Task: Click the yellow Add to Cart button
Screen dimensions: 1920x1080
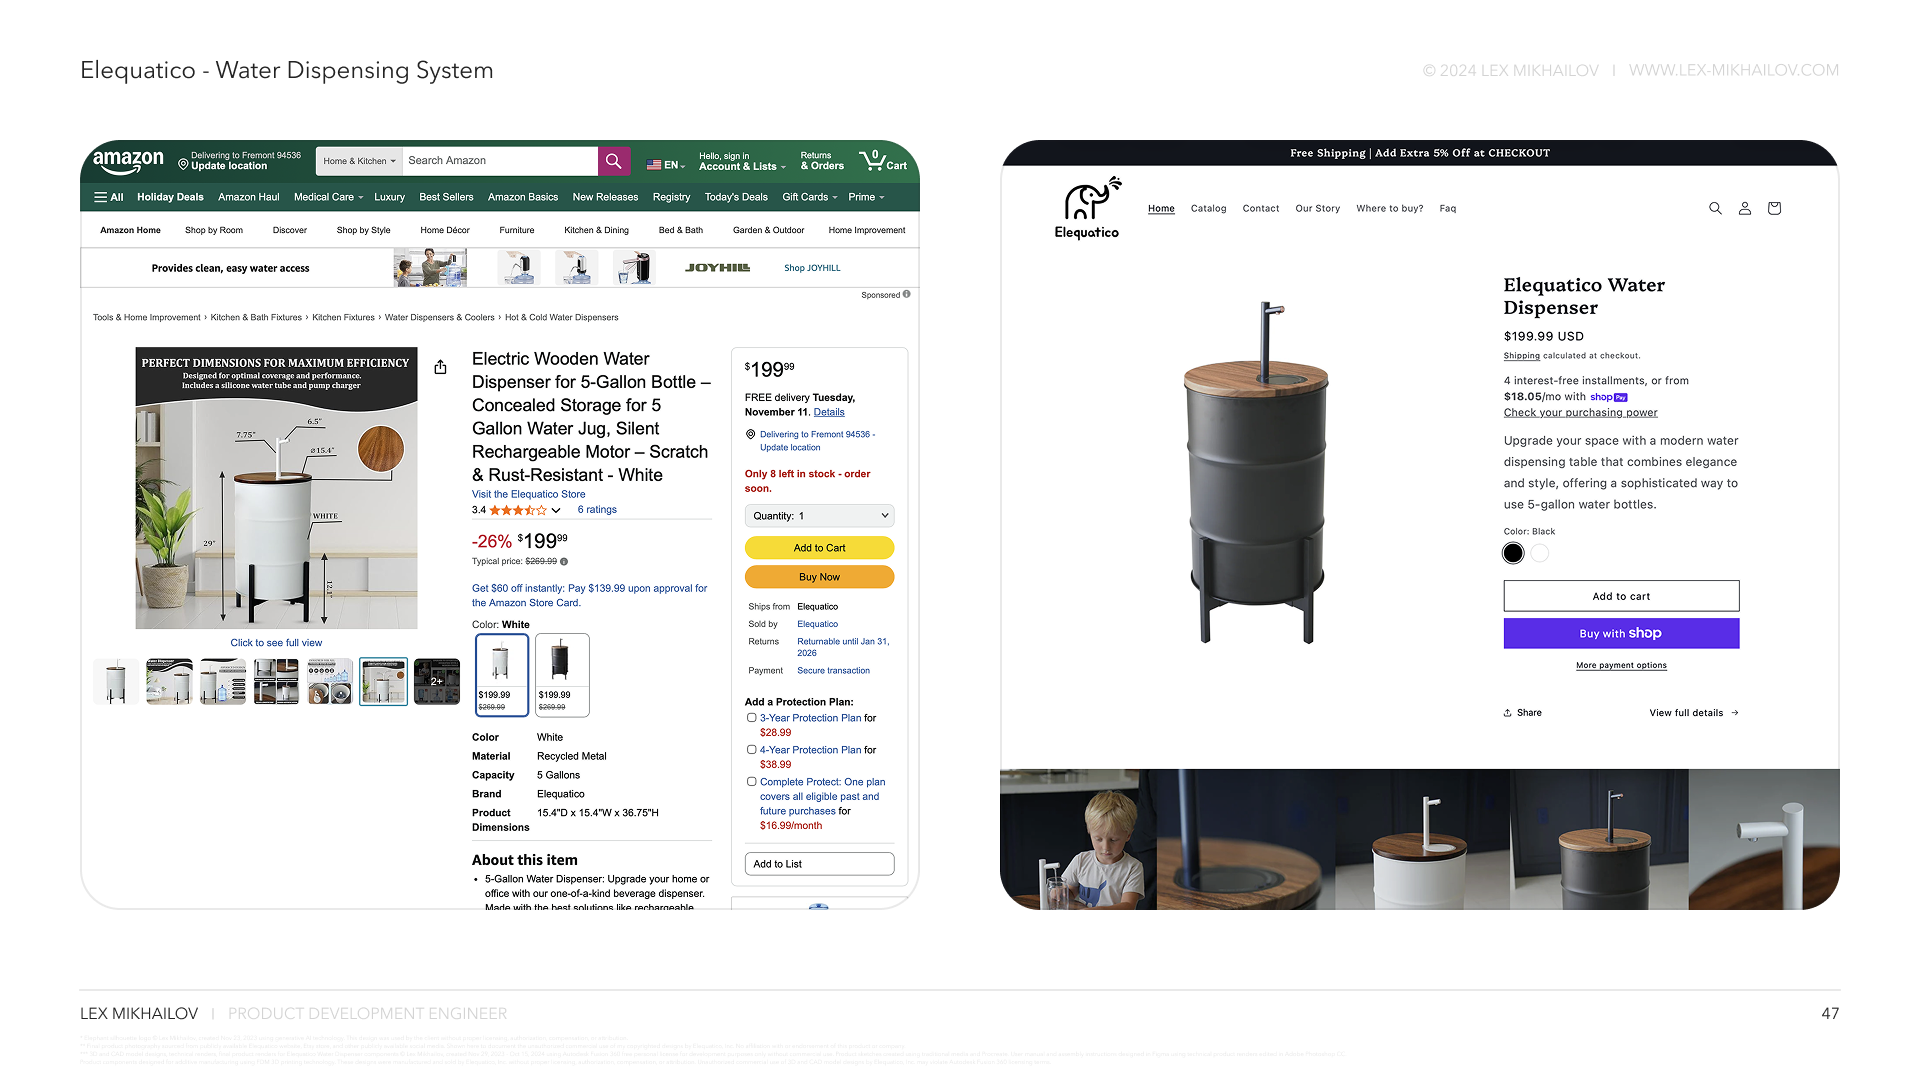Action: coord(819,548)
